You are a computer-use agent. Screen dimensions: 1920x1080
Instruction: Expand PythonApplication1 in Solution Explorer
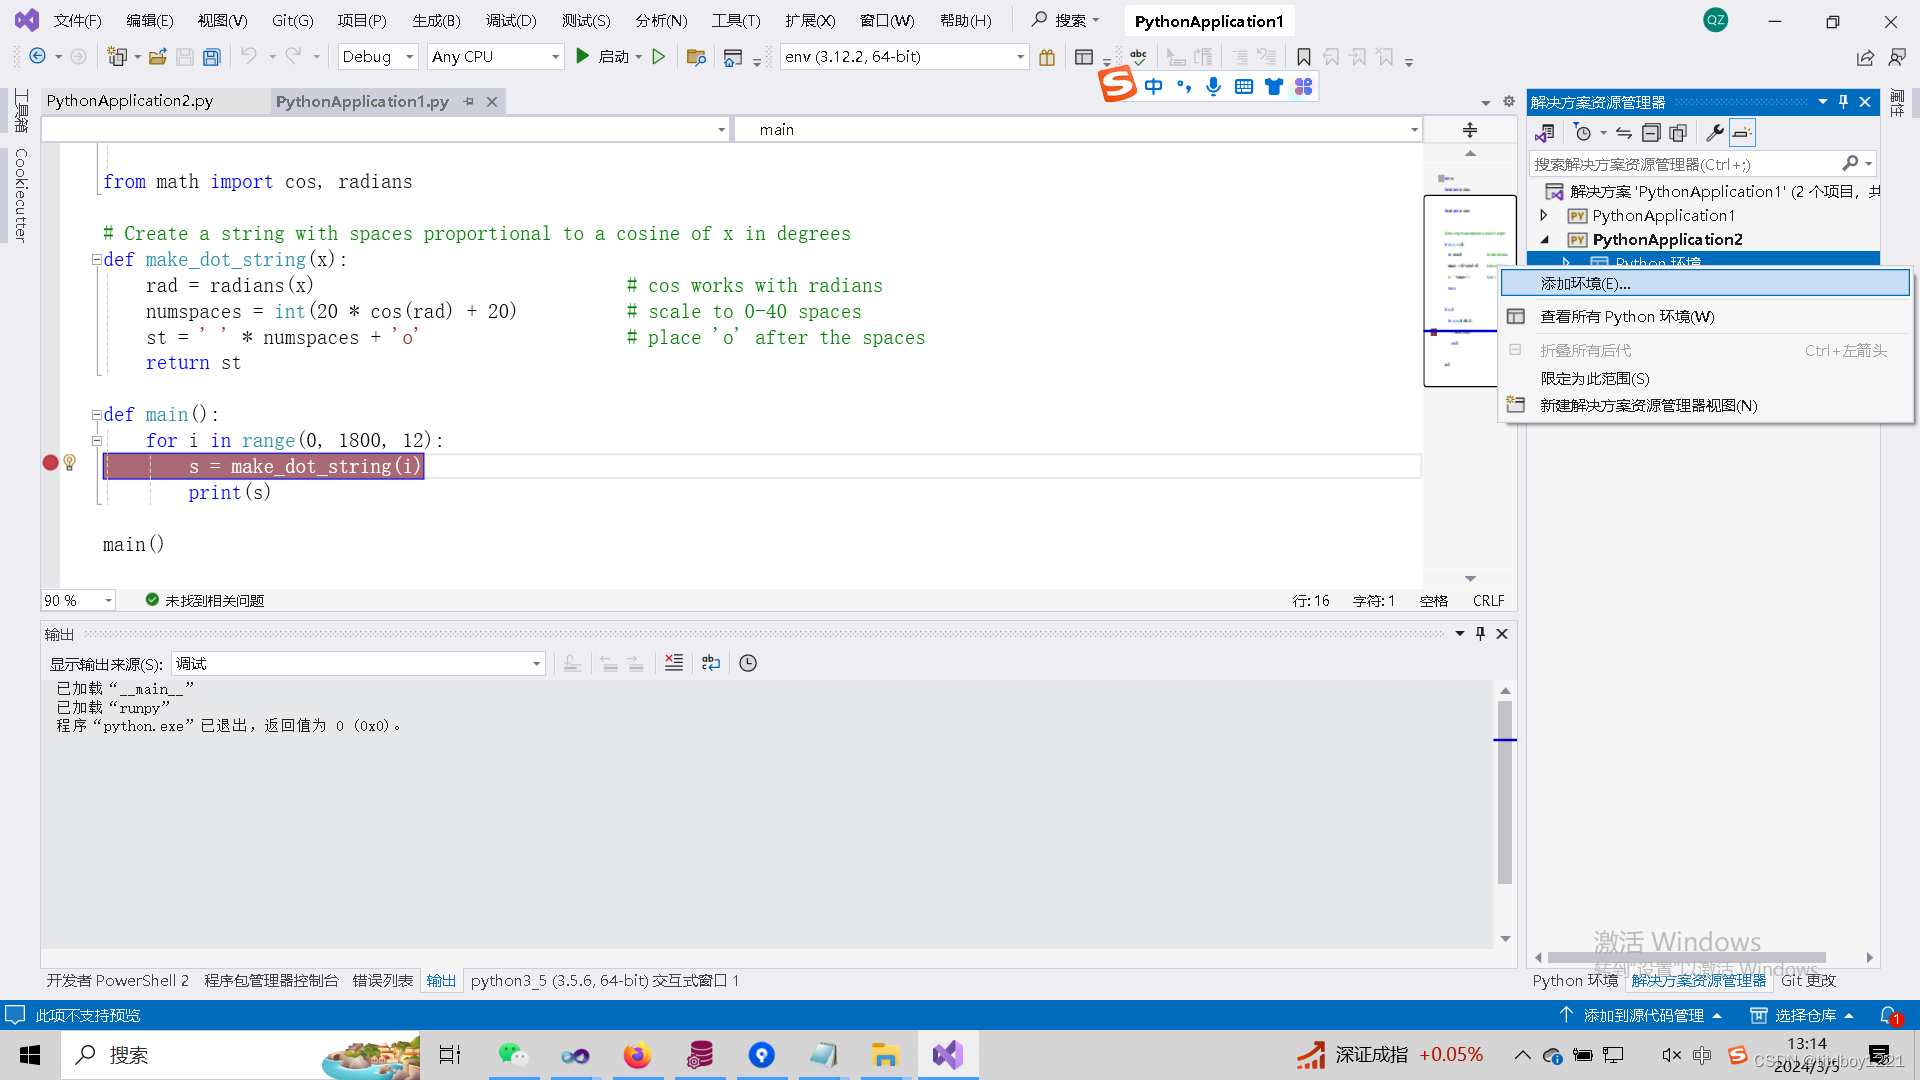click(1543, 215)
